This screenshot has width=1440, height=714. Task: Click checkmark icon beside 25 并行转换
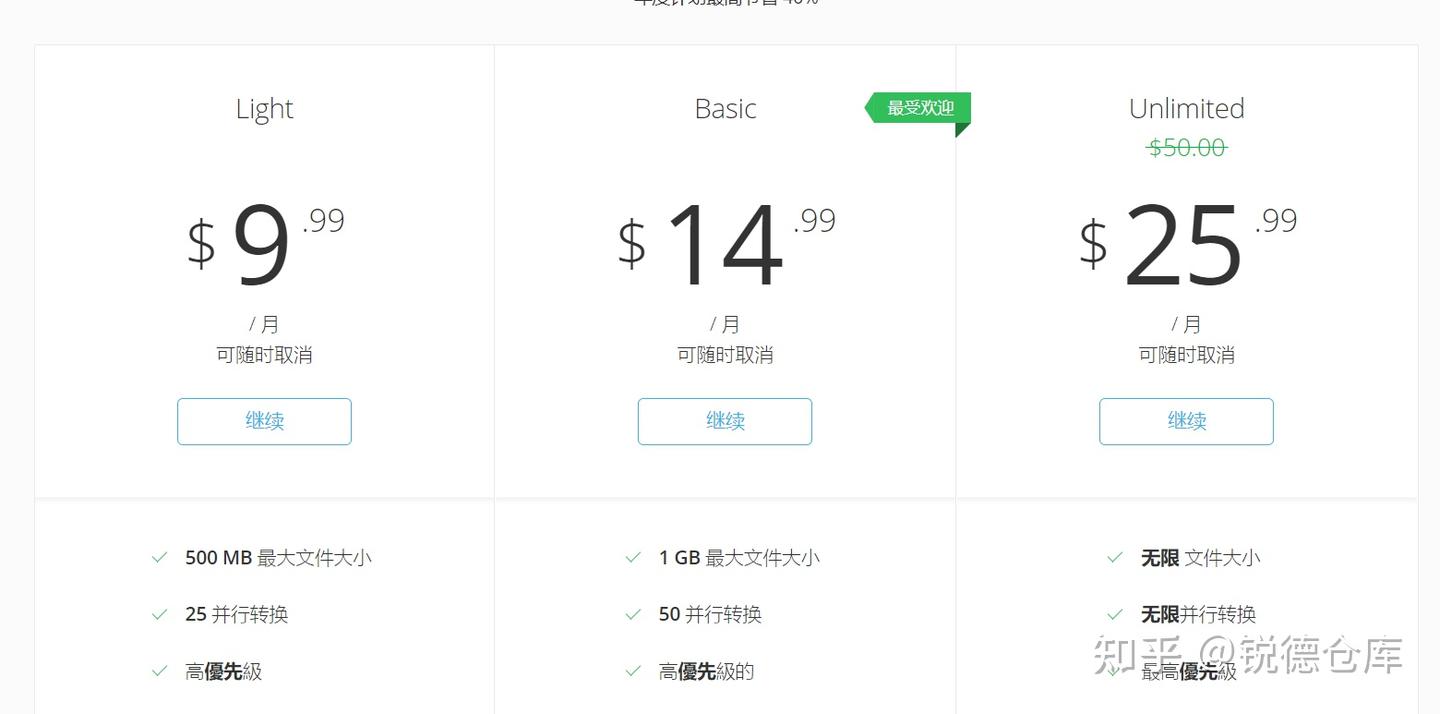[x=159, y=614]
